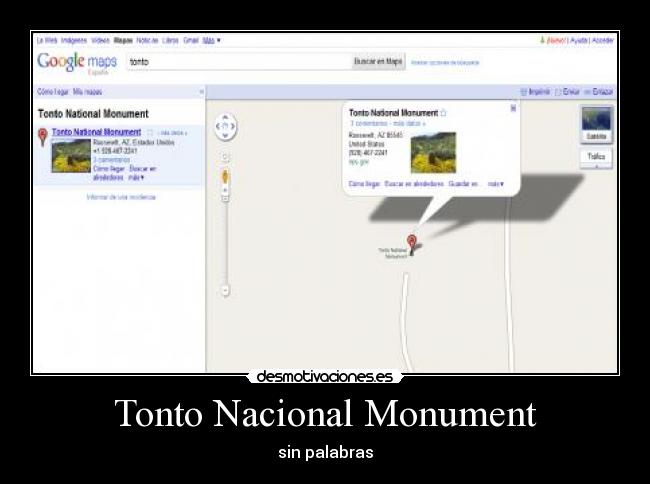Viewport: 650px width, 484px height.
Task: Expand the arrow beneath the Tráfico button
Action: [596, 166]
